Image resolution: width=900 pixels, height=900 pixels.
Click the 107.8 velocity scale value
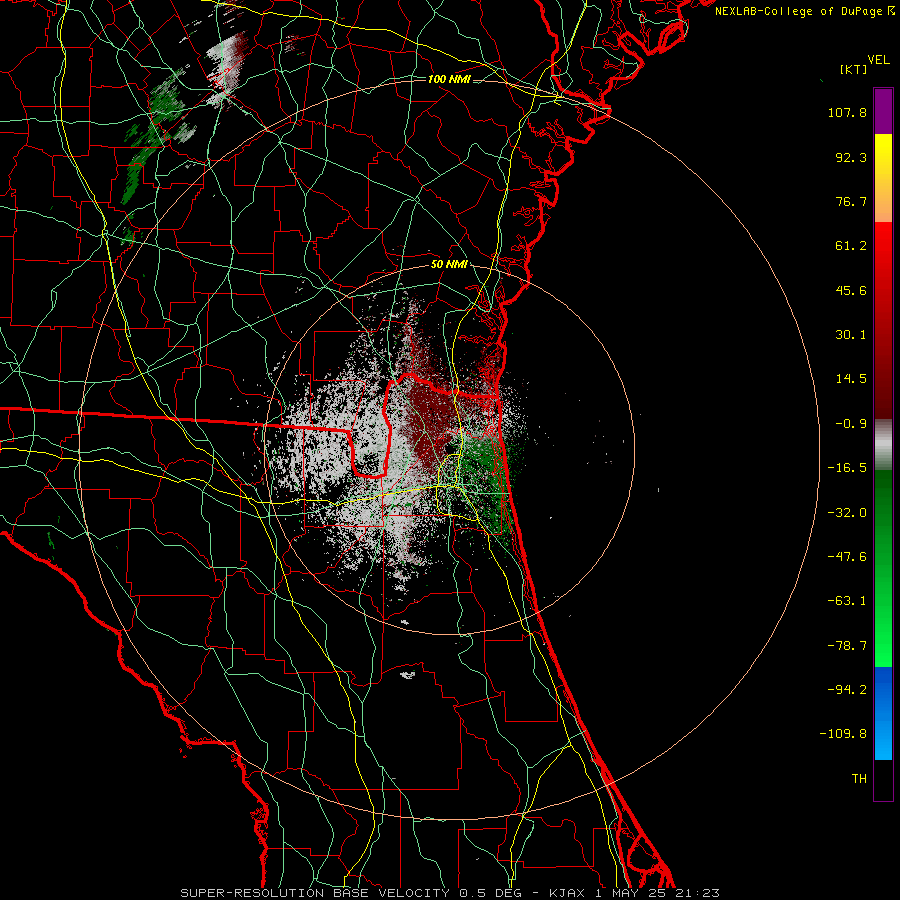coord(847,112)
